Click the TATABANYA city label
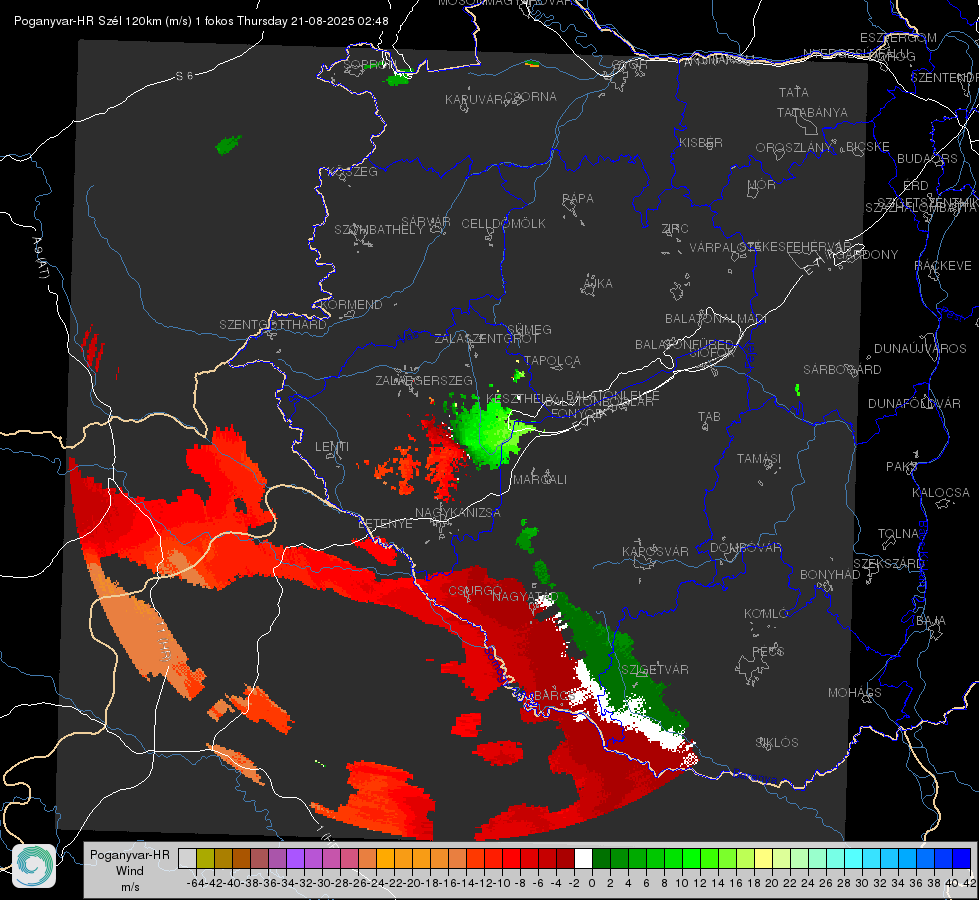Viewport: 979px width, 900px height. [812, 112]
